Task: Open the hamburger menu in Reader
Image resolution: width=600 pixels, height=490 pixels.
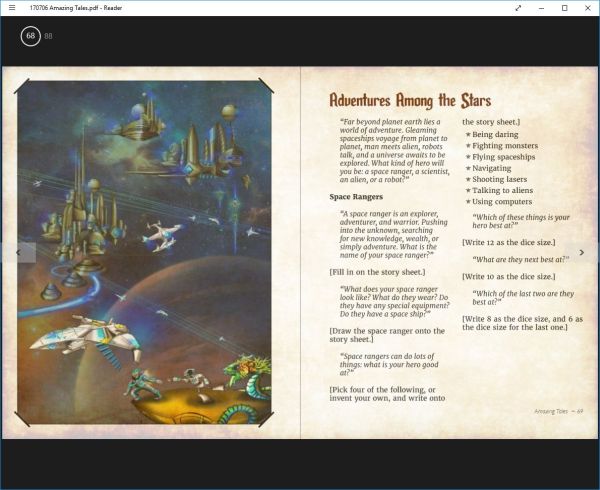Action: pos(12,8)
